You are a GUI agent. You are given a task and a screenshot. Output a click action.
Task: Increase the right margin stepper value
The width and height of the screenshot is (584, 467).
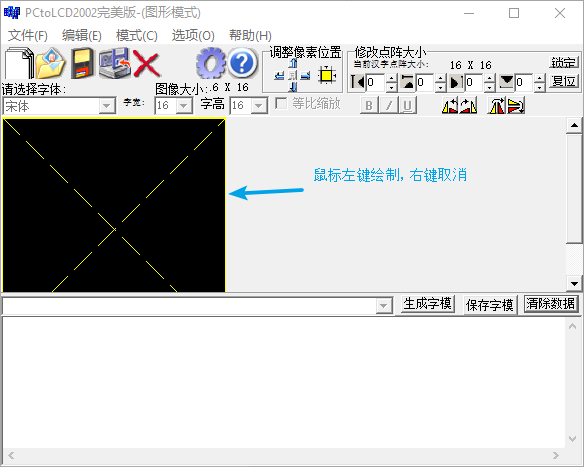coord(489,78)
